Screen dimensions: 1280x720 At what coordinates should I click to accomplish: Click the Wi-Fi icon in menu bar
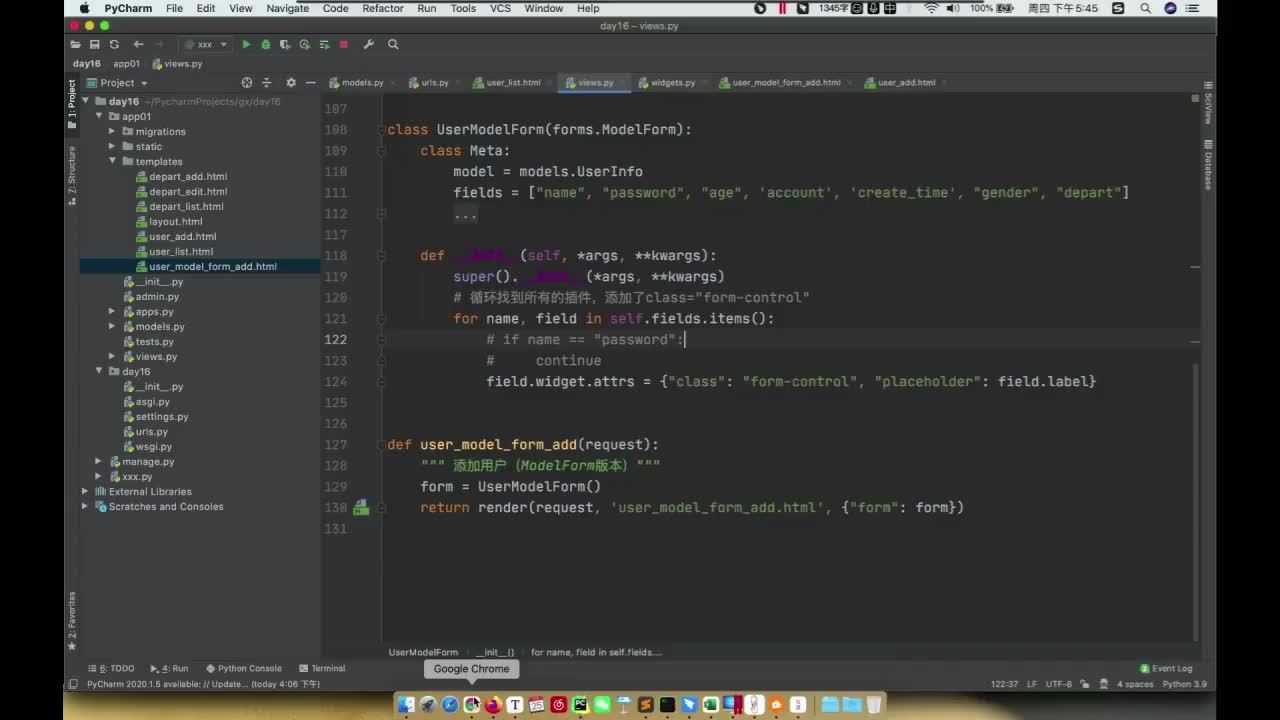click(931, 8)
